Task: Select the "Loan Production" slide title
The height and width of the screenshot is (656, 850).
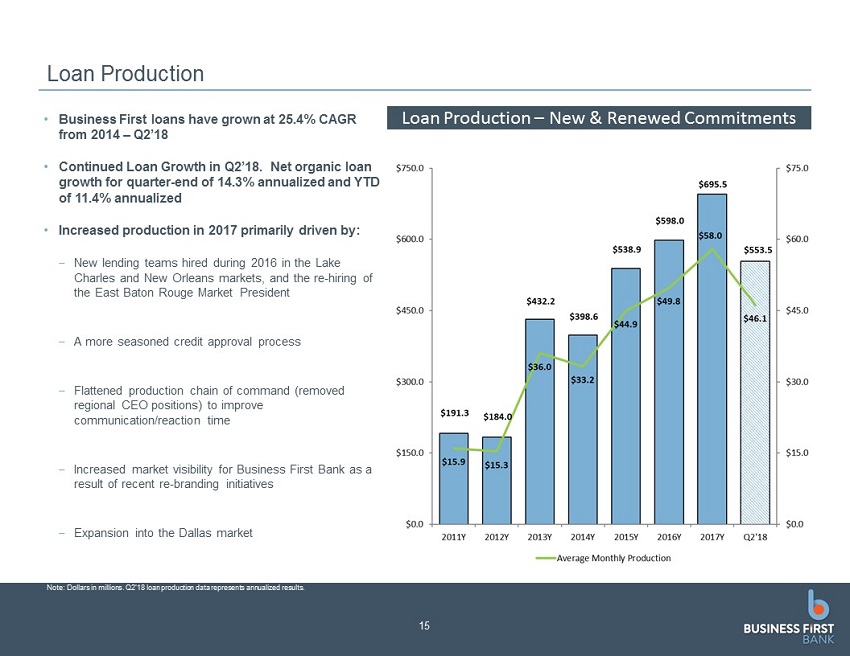Action: [x=125, y=74]
